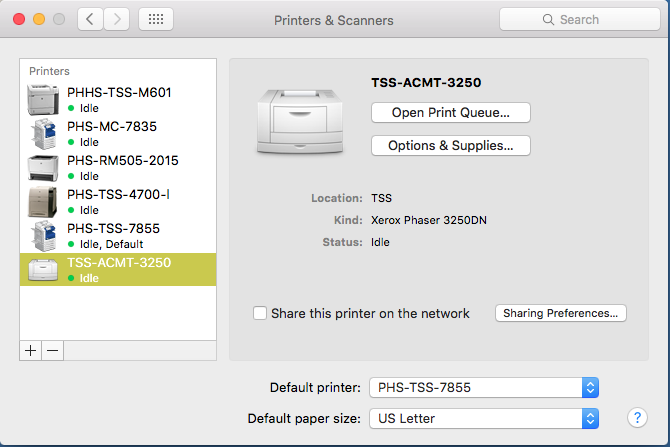
Task: Click the PHS-RM505-2015 printer icon
Action: point(45,167)
